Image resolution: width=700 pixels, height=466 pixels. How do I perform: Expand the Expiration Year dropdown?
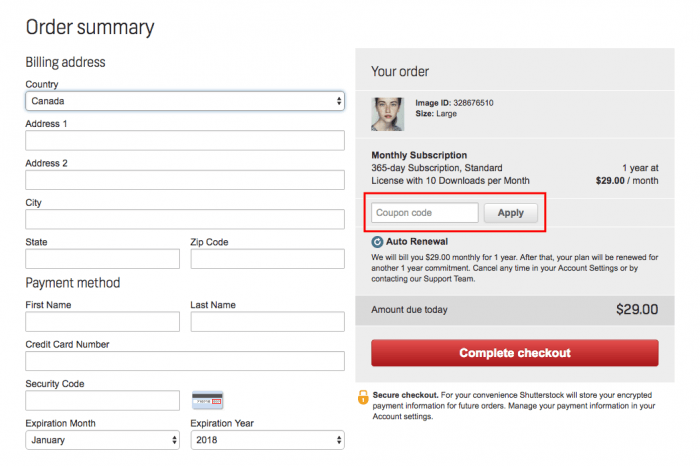[267, 440]
